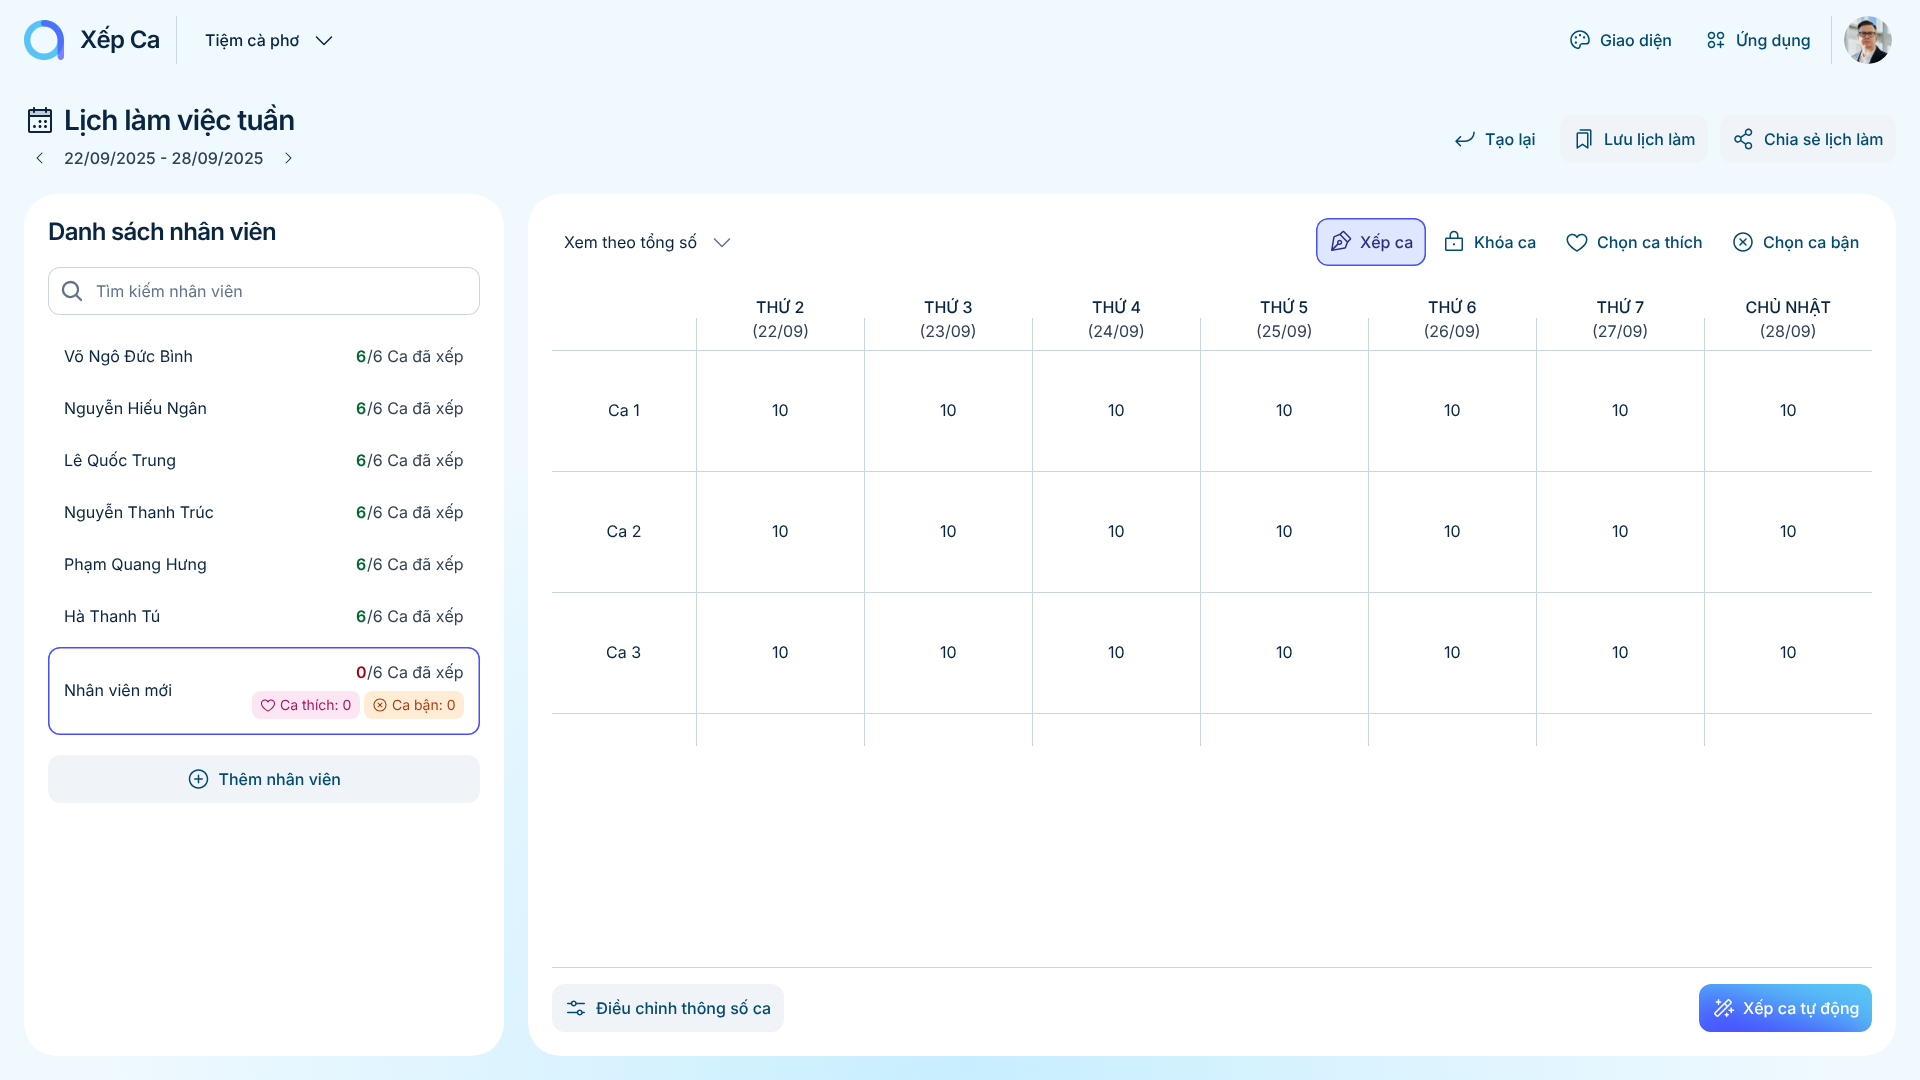Activate Xếp ca mode
The image size is (1920, 1080).
click(x=1370, y=242)
